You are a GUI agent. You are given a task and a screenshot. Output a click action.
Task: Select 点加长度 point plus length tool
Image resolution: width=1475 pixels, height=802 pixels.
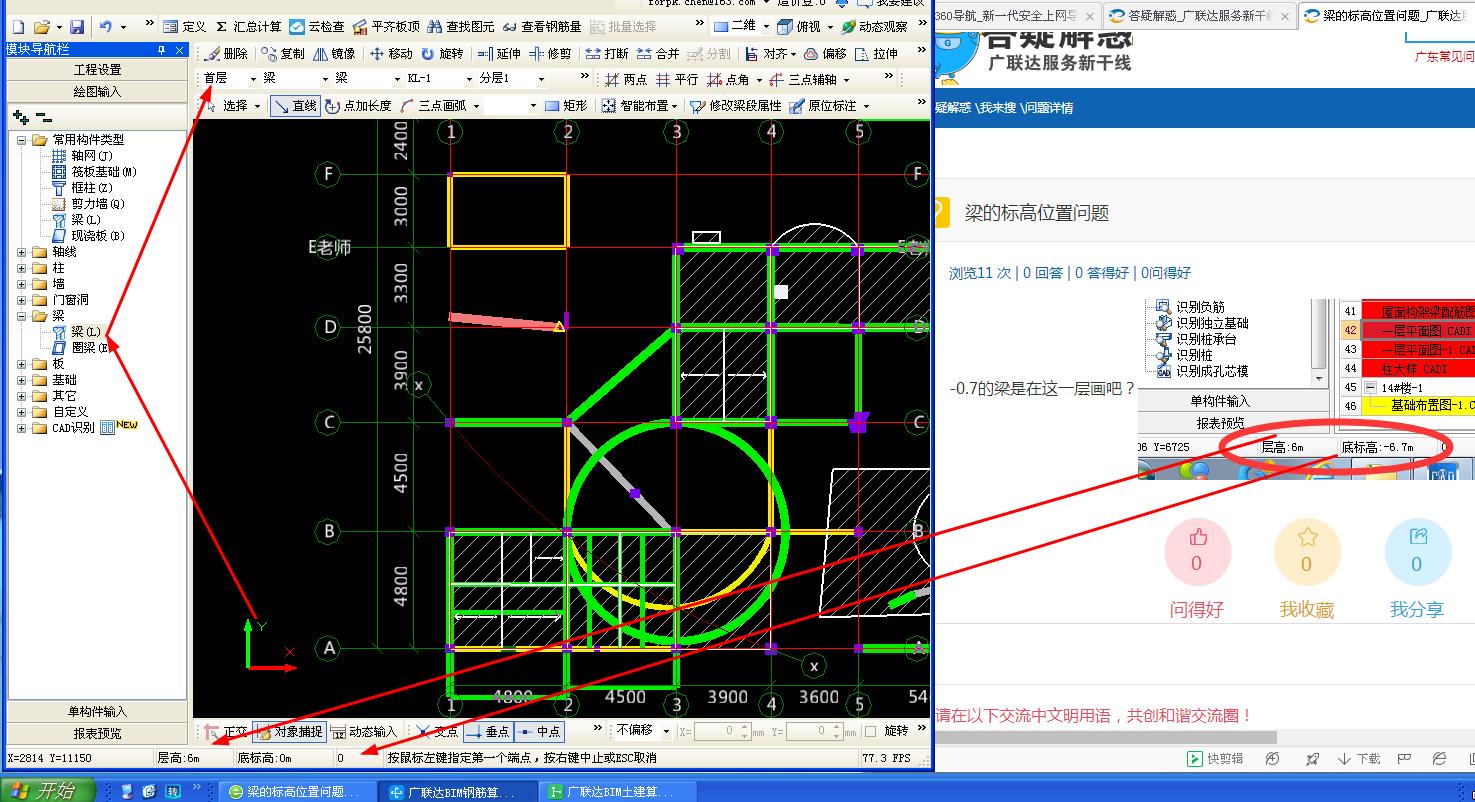(358, 106)
